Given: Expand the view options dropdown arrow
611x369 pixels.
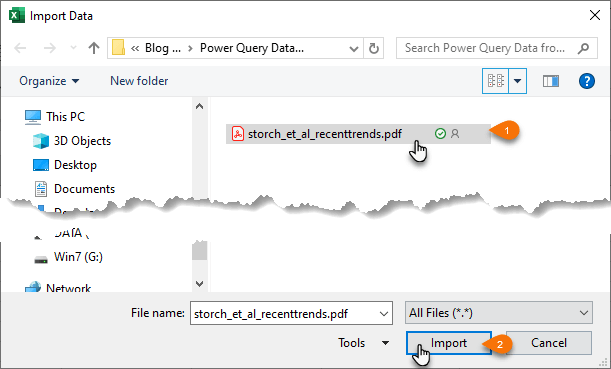Looking at the screenshot, I should point(517,81).
